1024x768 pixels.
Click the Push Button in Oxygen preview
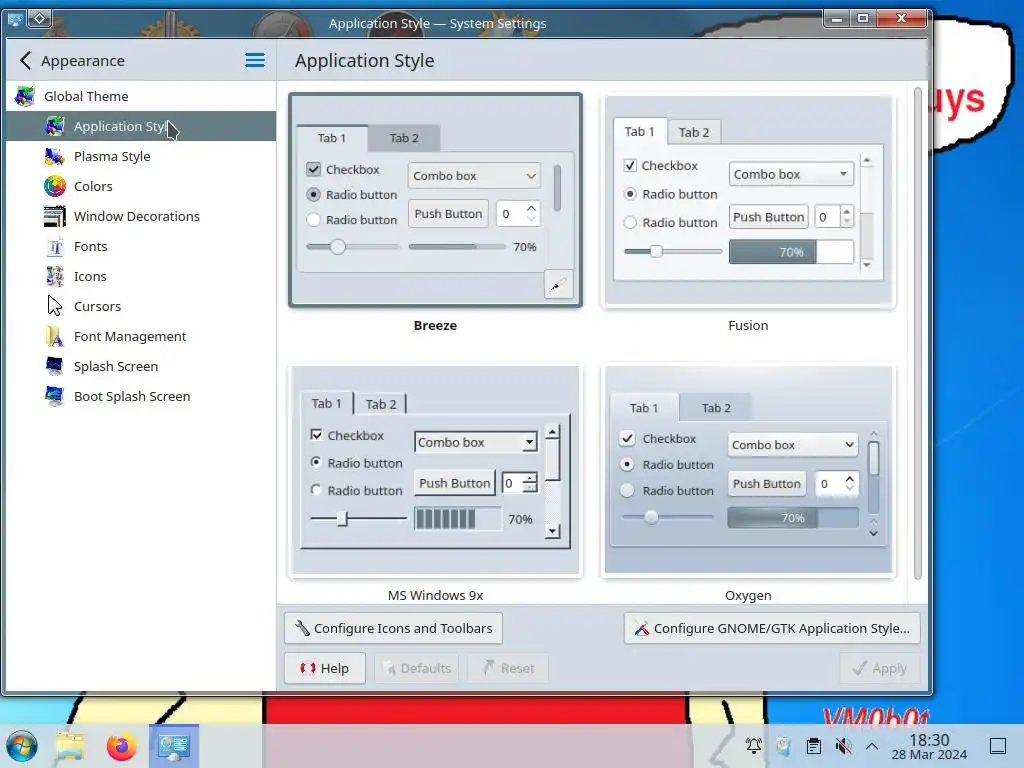tap(767, 484)
